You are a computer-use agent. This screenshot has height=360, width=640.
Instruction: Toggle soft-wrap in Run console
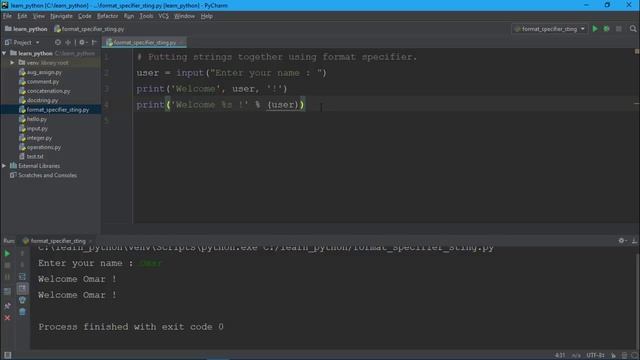[22, 277]
